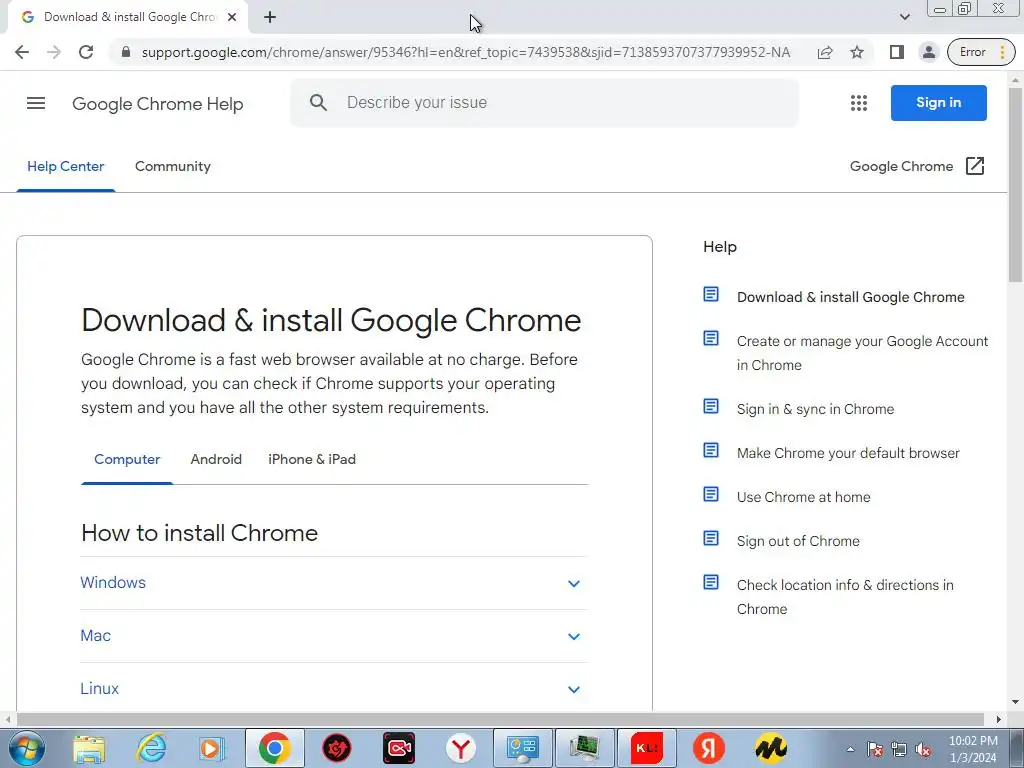The image size is (1024, 768).
Task: Open the screen recorder camera taskbar icon
Action: point(399,748)
